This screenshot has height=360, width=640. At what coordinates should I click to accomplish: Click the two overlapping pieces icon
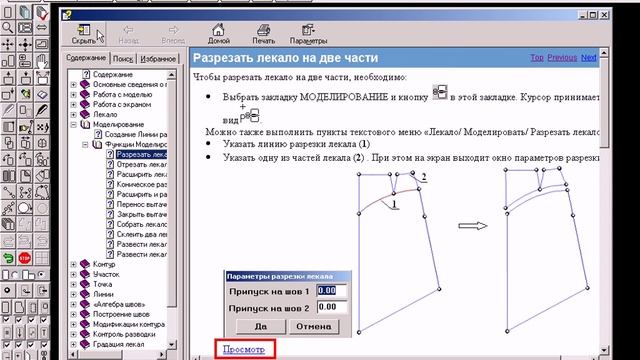(8, 143)
